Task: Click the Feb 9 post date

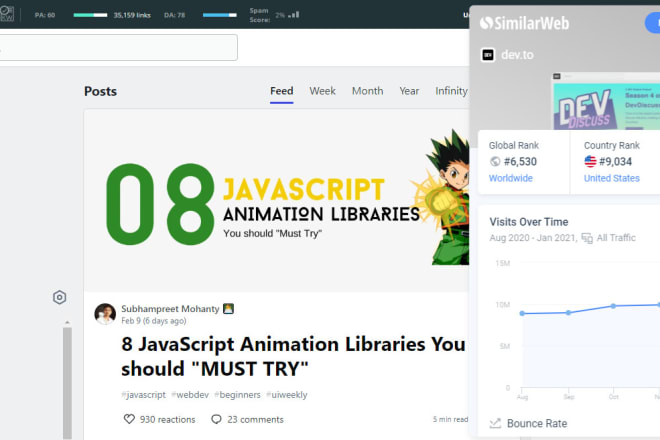Action: 154,321
